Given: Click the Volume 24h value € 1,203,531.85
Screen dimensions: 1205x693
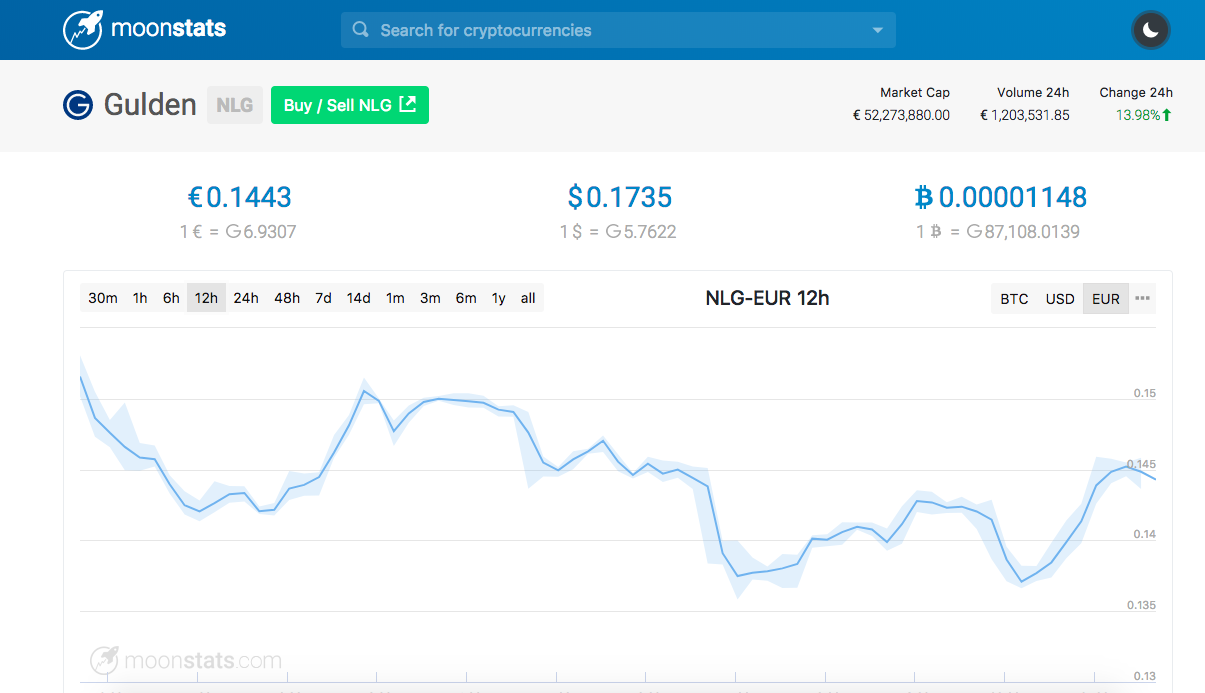Looking at the screenshot, I should tap(1025, 115).
